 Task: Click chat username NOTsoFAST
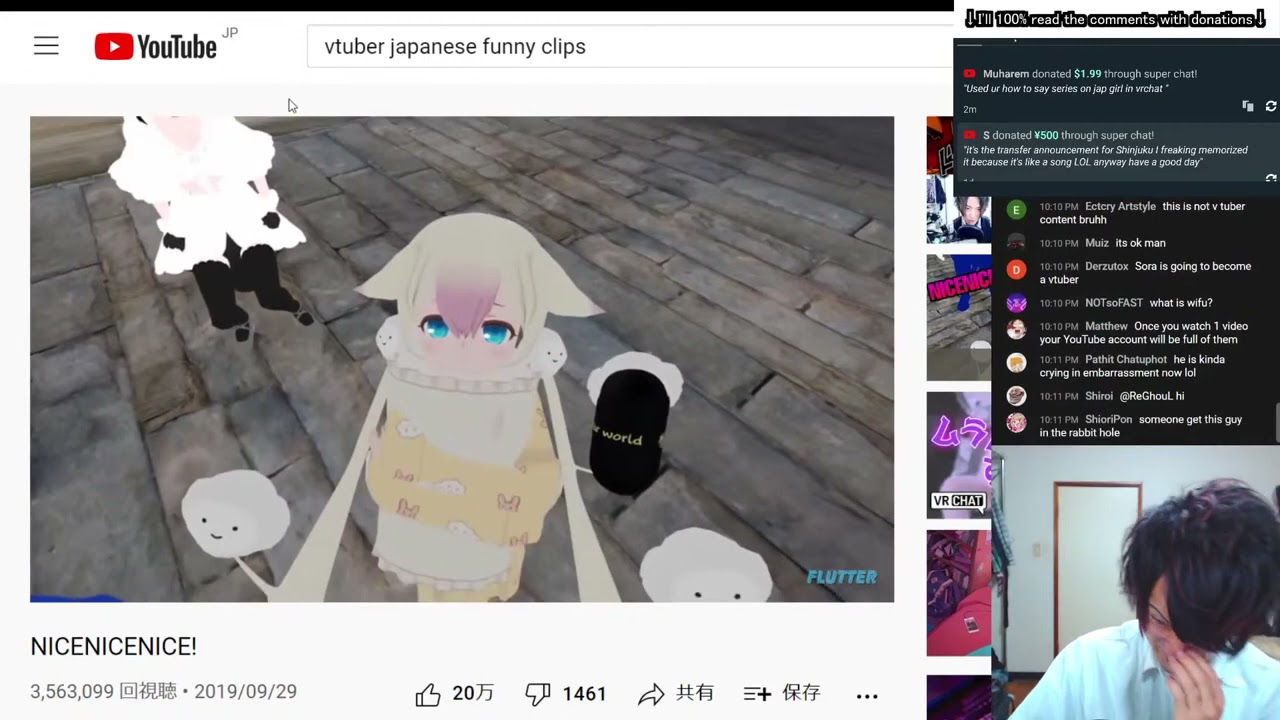click(x=1114, y=303)
